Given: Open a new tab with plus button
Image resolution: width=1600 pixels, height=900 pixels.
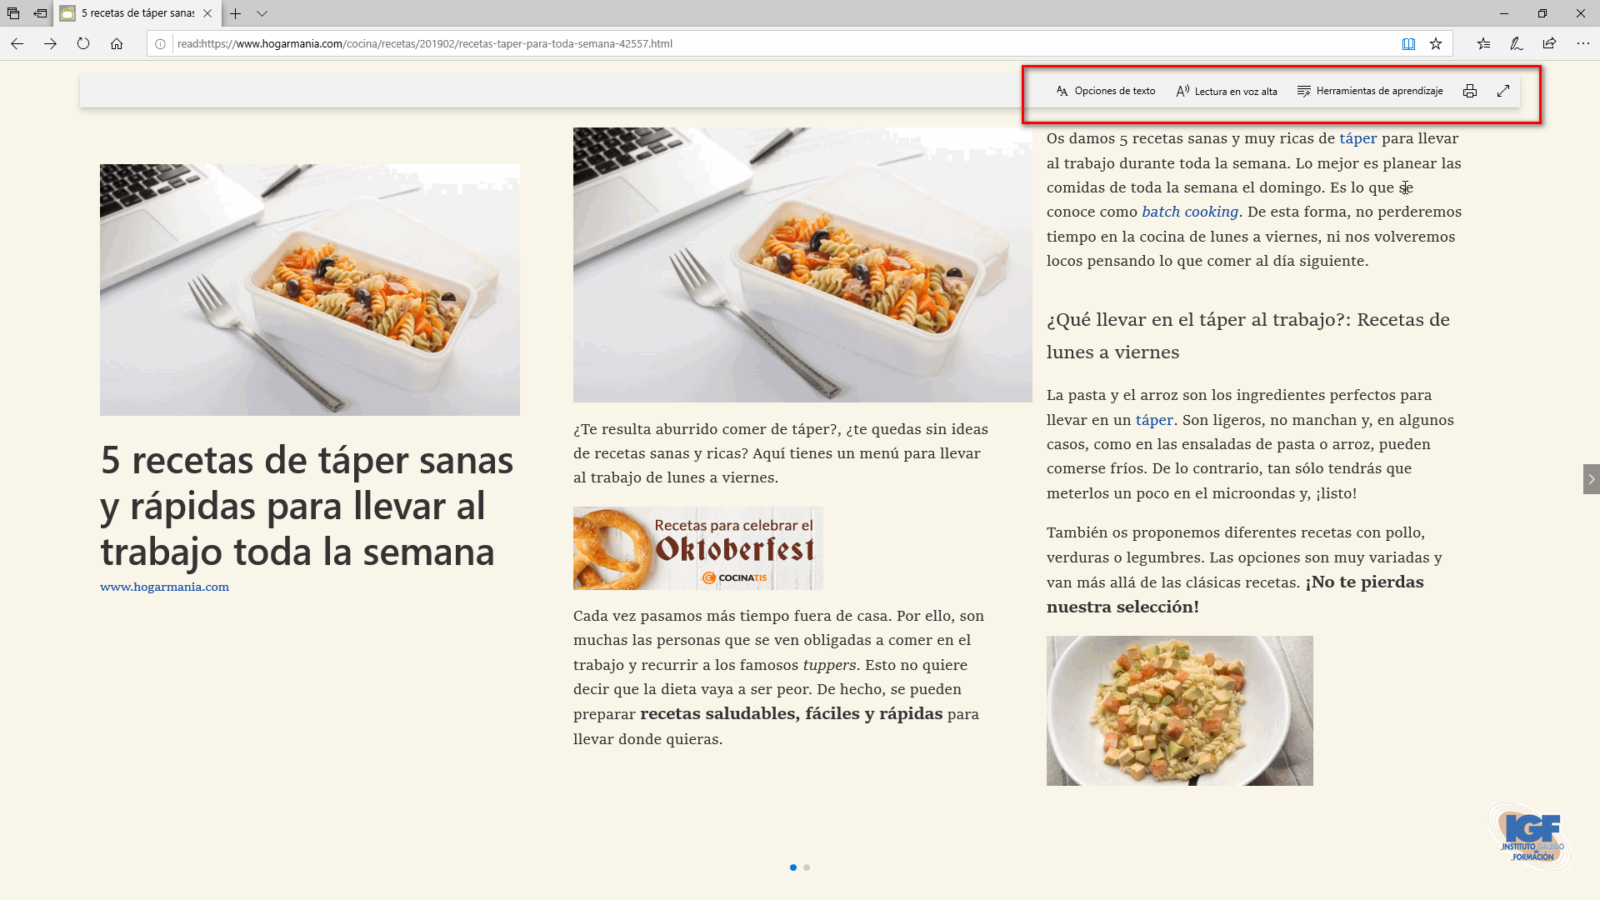Looking at the screenshot, I should [x=235, y=14].
